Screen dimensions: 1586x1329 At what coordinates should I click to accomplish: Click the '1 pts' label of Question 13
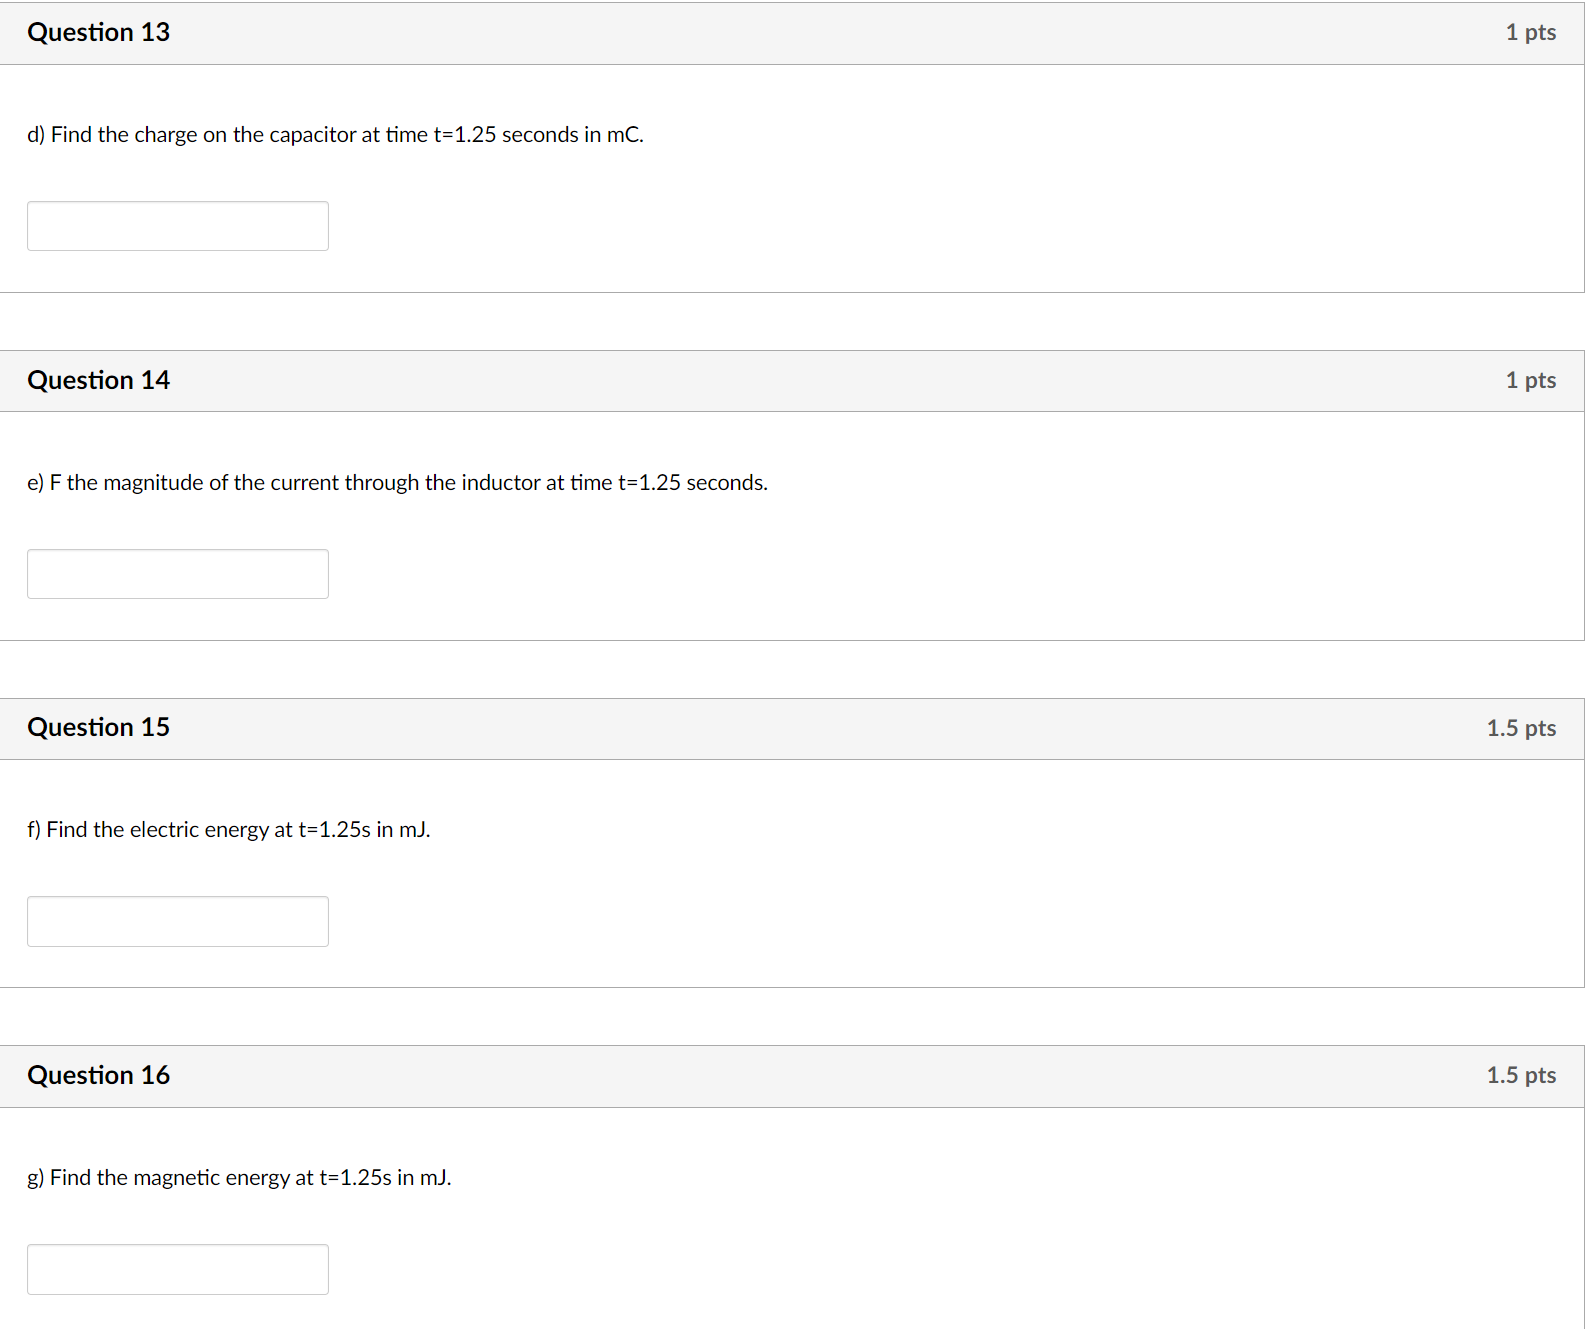pos(1531,32)
